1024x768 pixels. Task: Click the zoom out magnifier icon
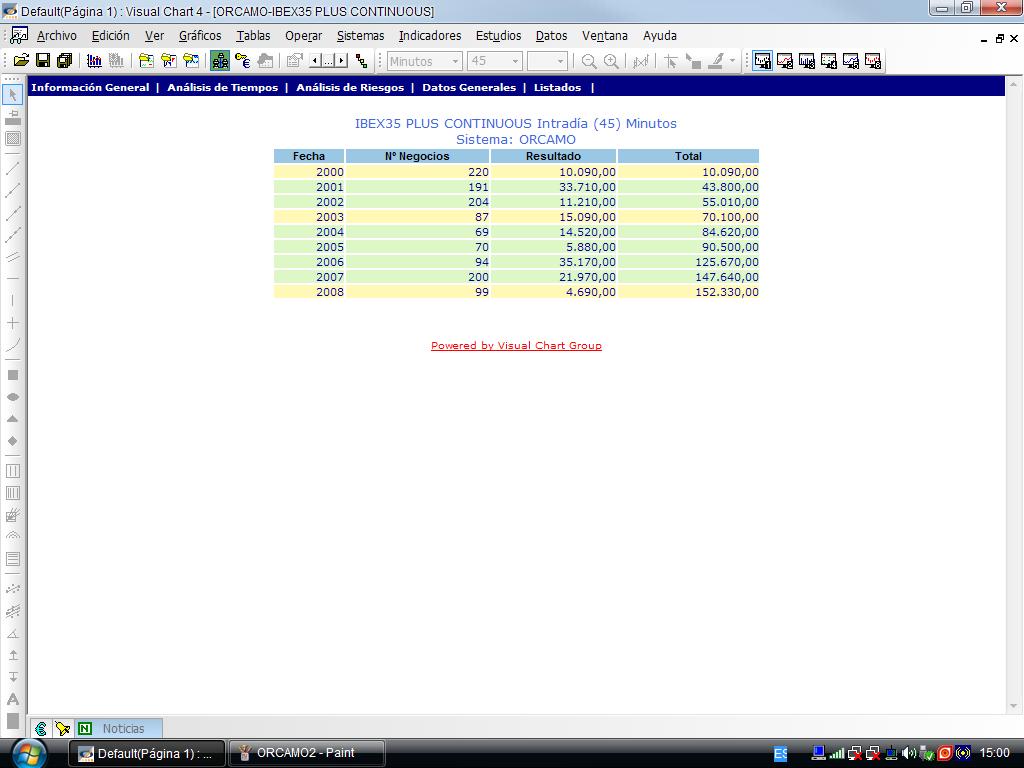tap(589, 61)
